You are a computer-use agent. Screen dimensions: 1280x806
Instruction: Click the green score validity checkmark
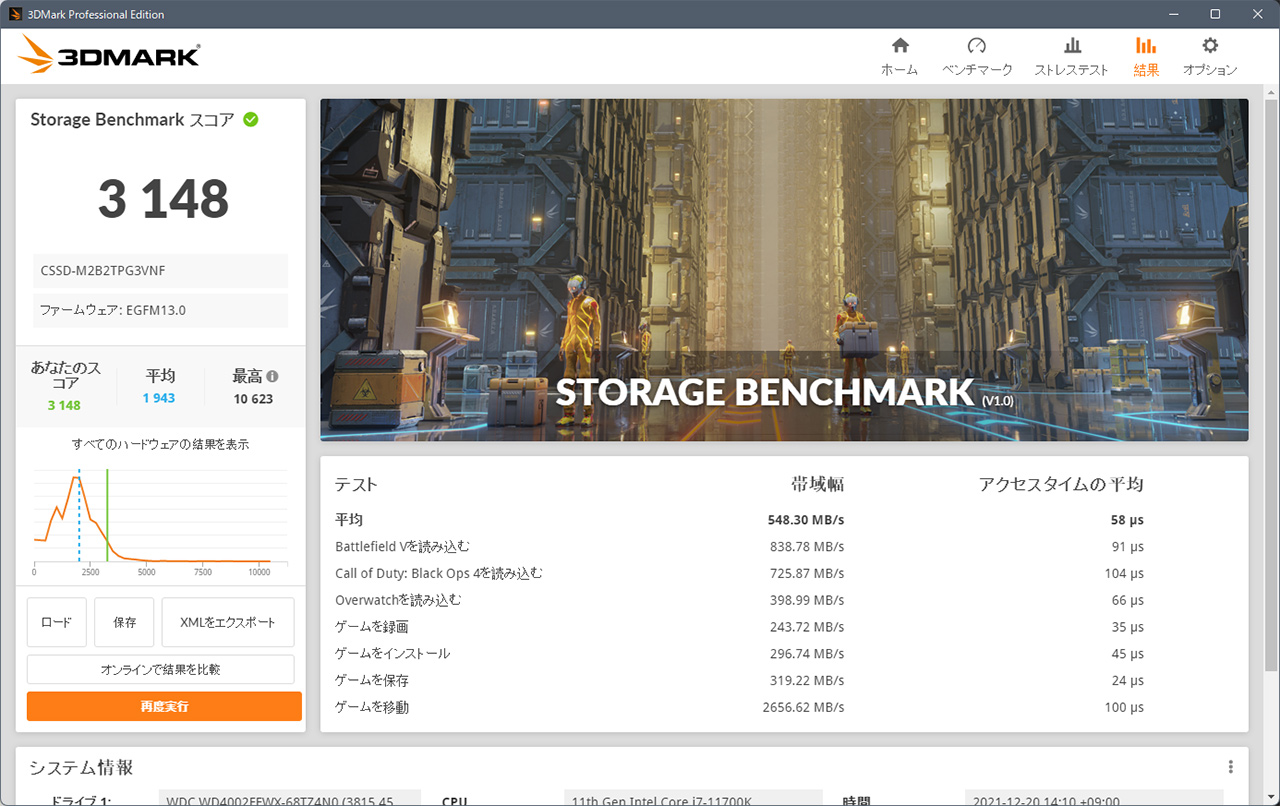251,119
